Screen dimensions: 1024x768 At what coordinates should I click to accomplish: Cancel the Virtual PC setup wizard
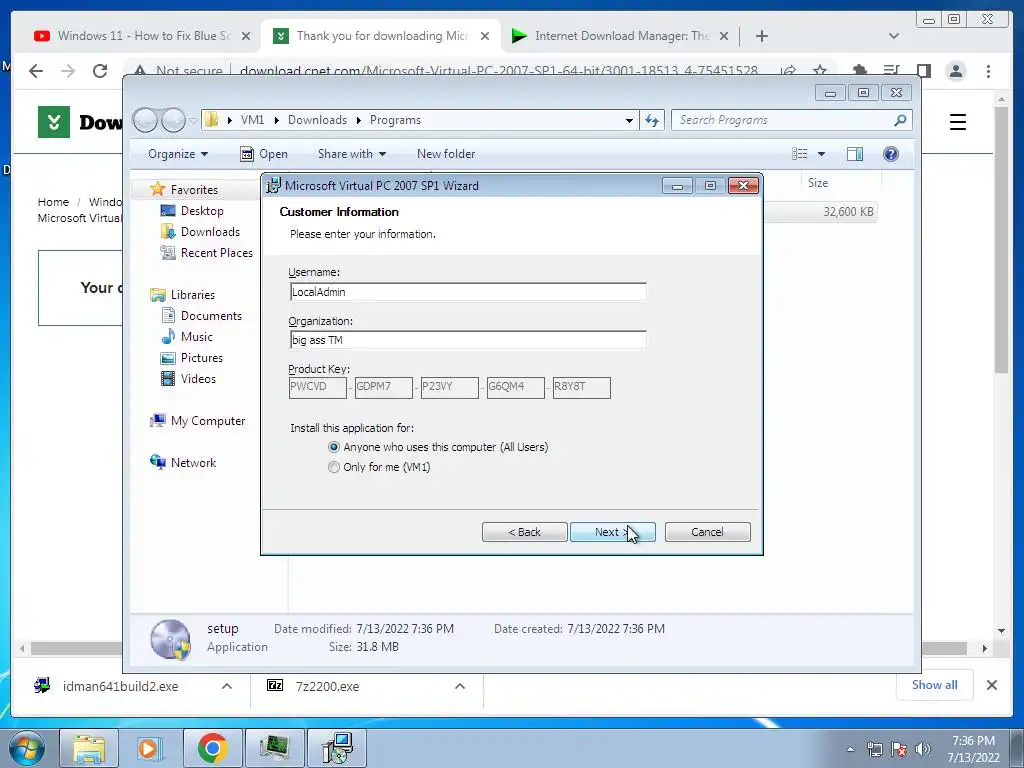(707, 532)
